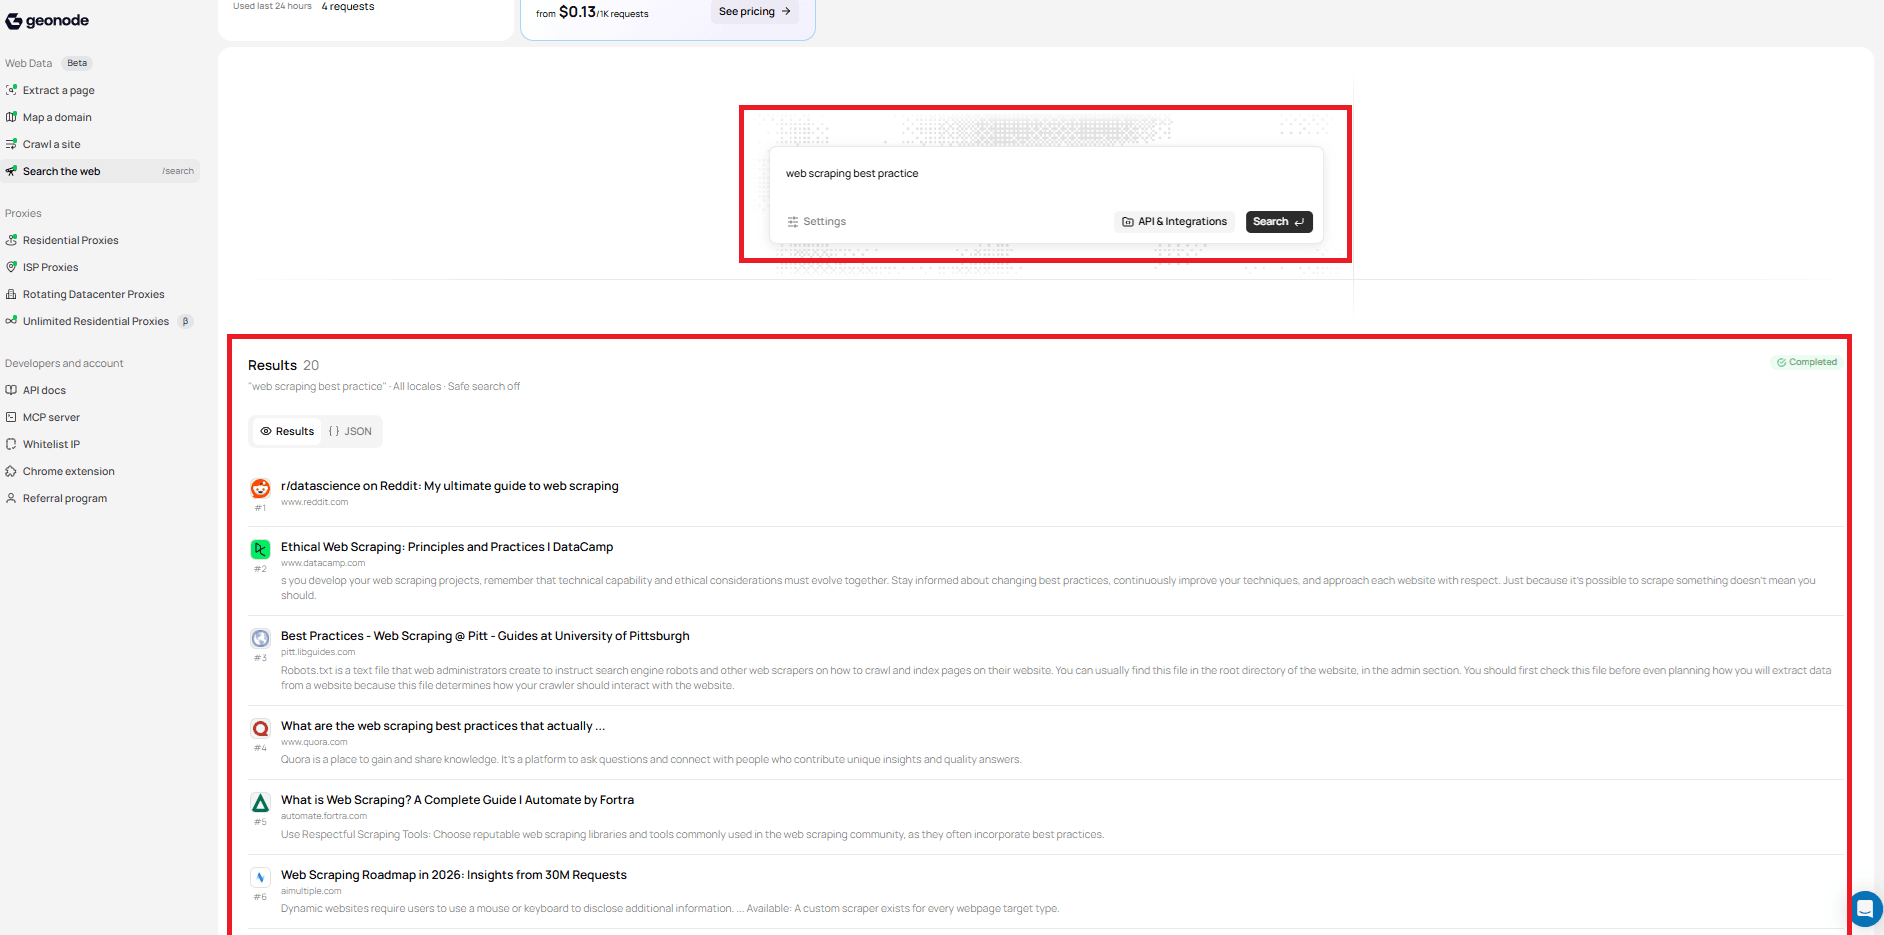Viewport: 1884px width, 935px height.
Task: Click the Rotating Datacenter Proxies icon
Action: pos(11,294)
